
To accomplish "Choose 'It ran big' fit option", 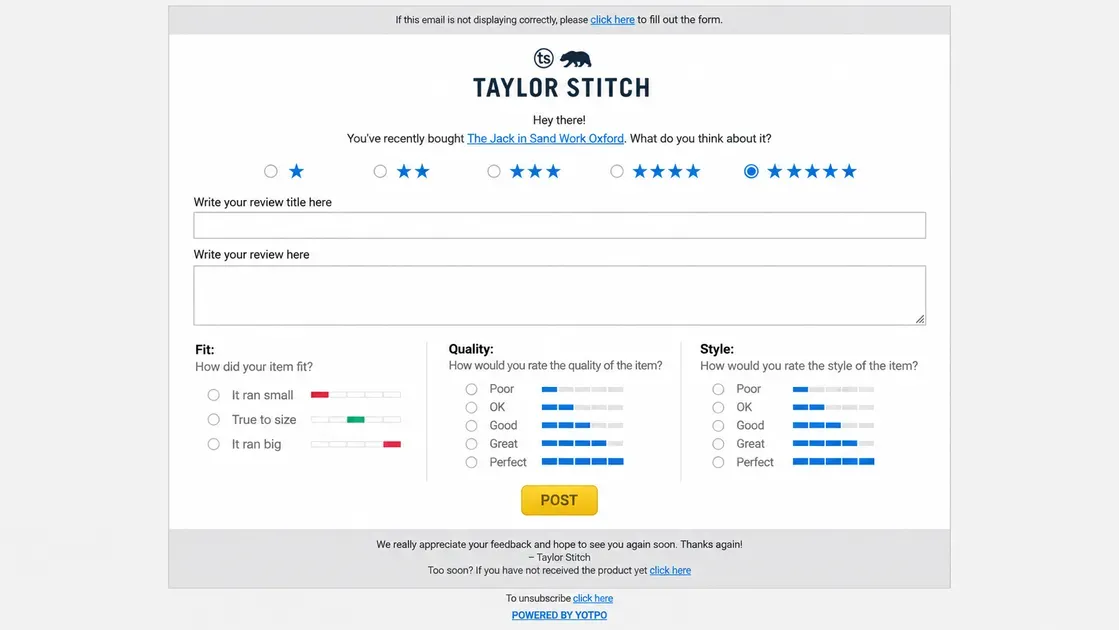I will click(x=213, y=444).
